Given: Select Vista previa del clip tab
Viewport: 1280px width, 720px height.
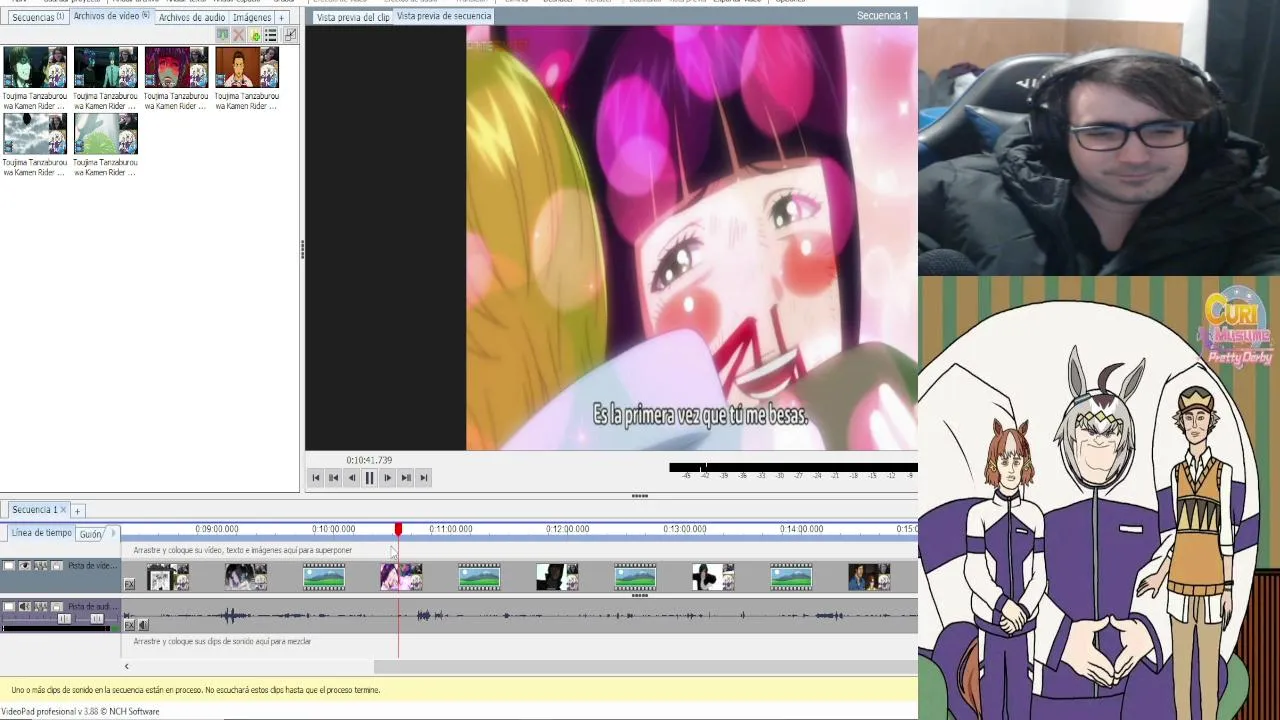Looking at the screenshot, I should [352, 17].
